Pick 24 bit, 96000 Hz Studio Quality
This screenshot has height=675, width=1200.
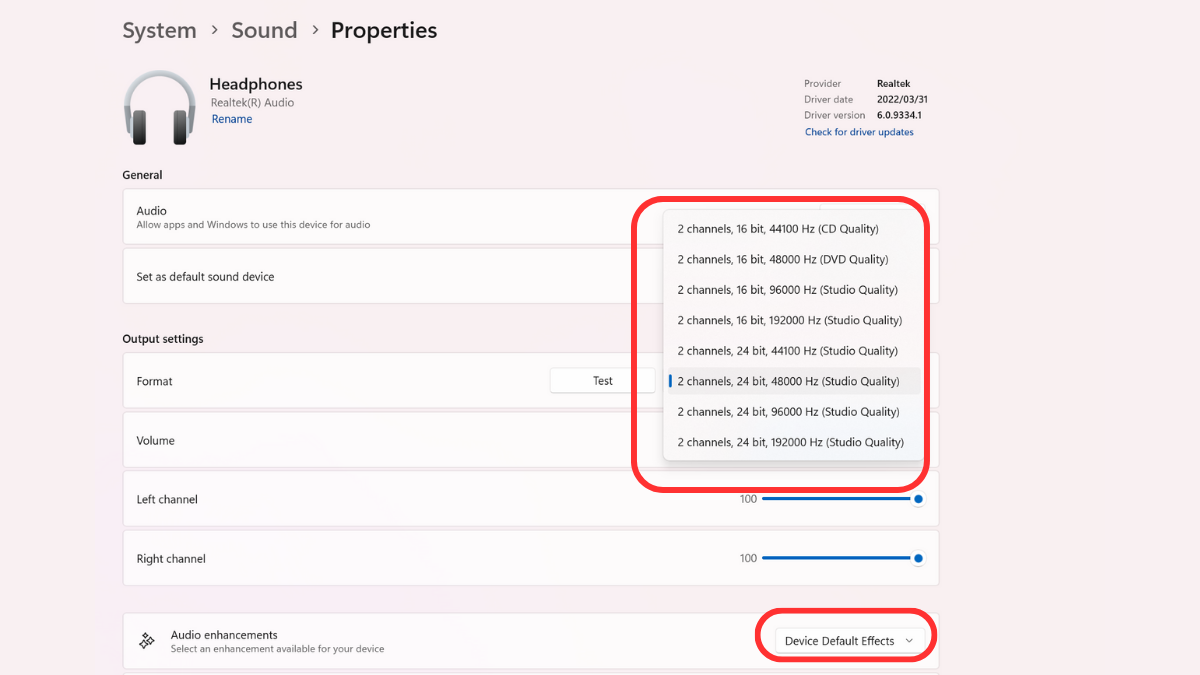click(x=787, y=412)
